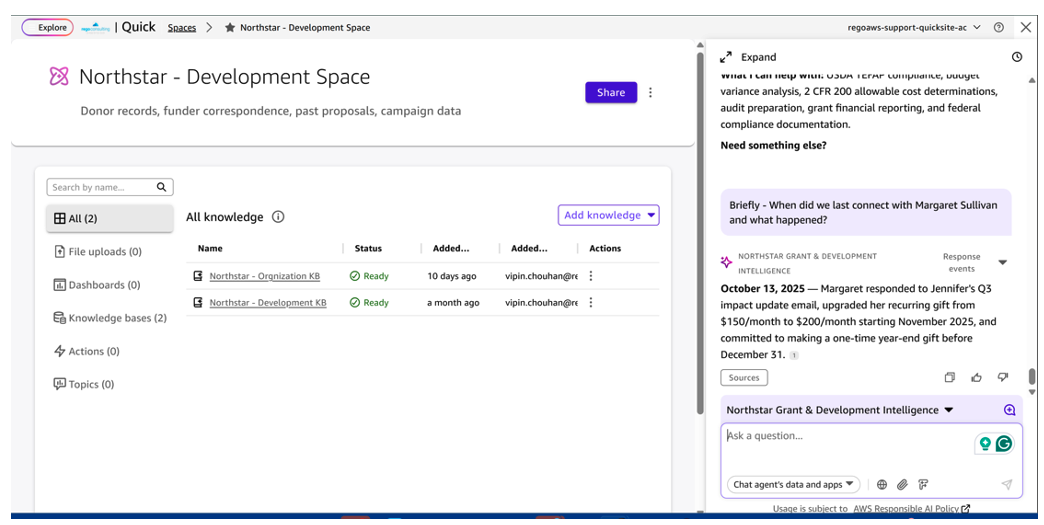Viewport: 1044px width, 525px height.
Task: Select Knowledge bases (2) filter
Action: tap(110, 318)
